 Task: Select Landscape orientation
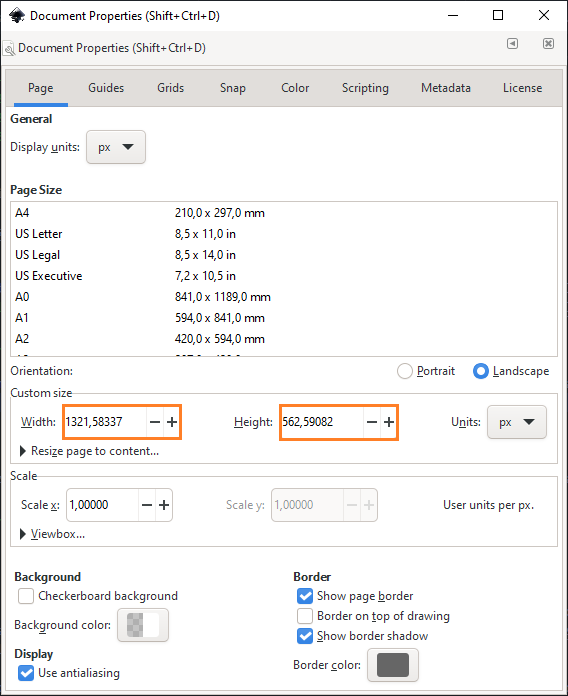click(x=511, y=371)
